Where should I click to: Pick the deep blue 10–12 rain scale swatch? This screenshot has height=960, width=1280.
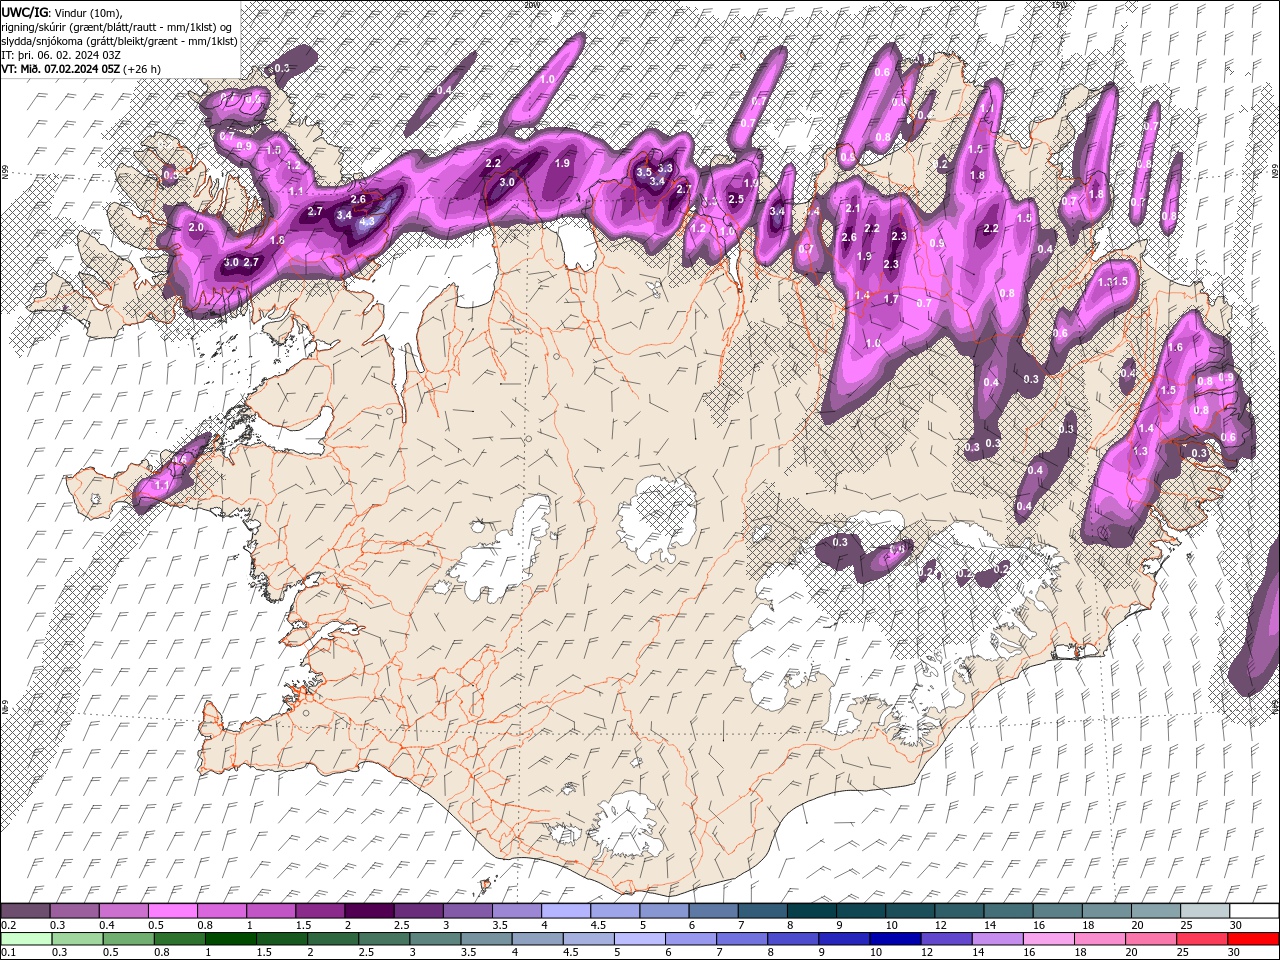click(x=895, y=939)
